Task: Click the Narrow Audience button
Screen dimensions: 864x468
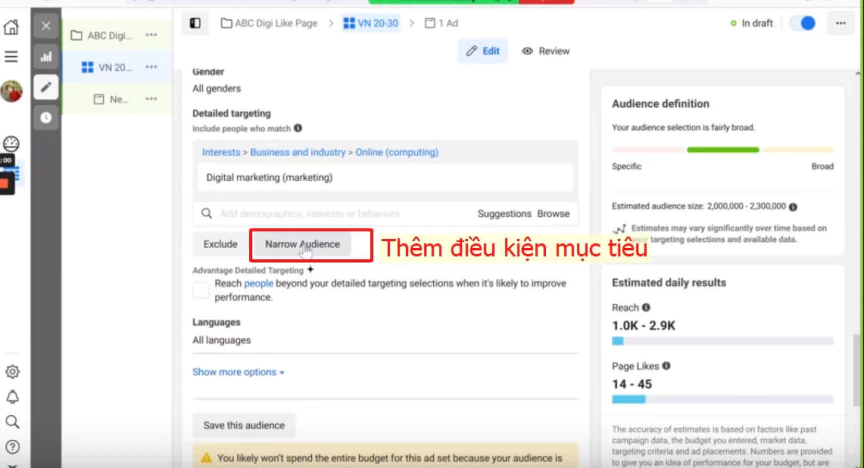Action: click(302, 244)
